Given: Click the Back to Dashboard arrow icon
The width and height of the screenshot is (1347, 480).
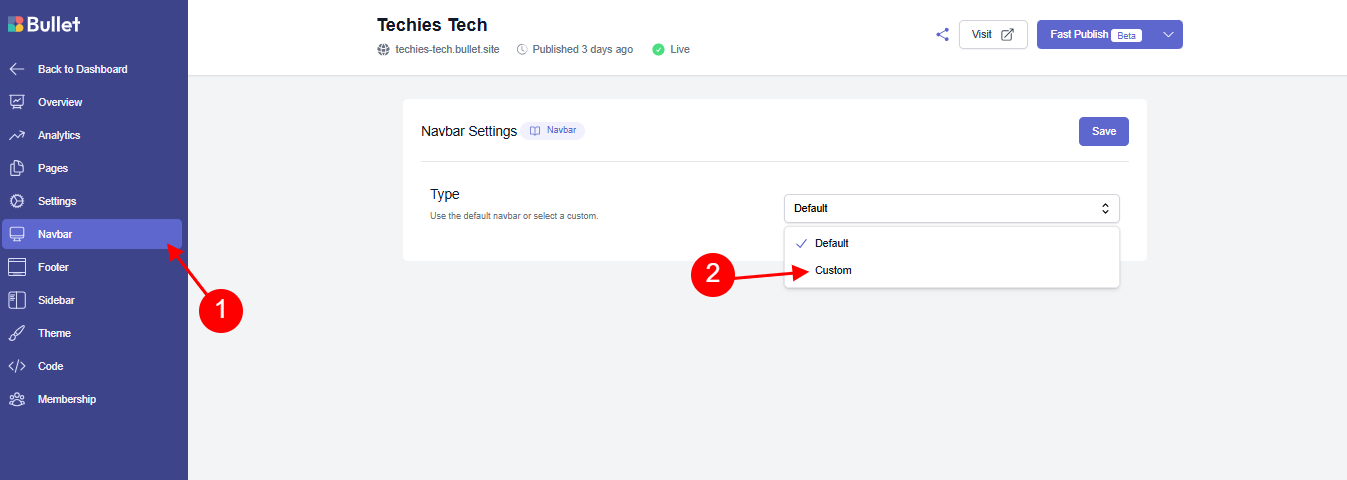Looking at the screenshot, I should point(16,69).
